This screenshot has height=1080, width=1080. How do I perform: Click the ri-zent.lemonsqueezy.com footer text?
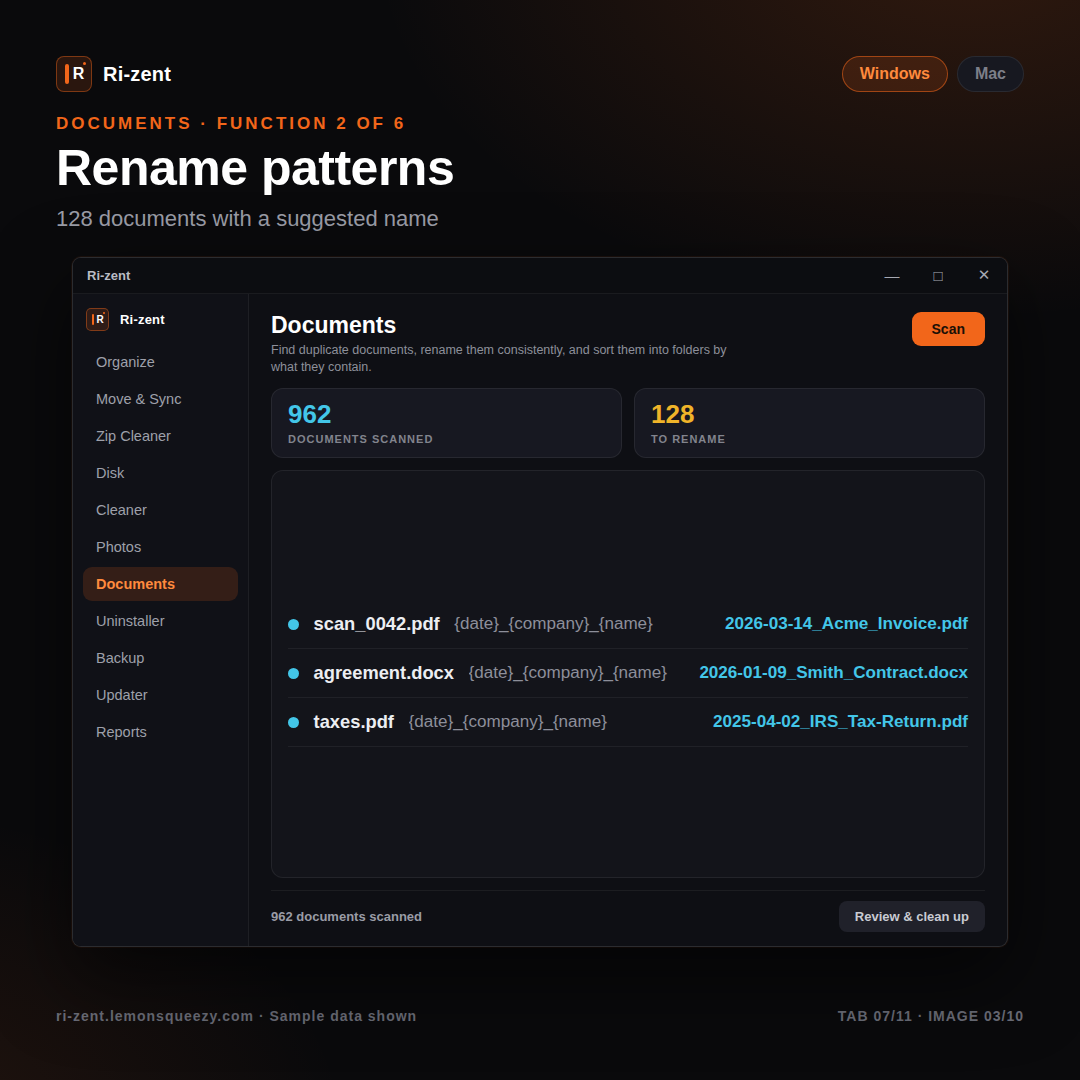click(154, 1016)
